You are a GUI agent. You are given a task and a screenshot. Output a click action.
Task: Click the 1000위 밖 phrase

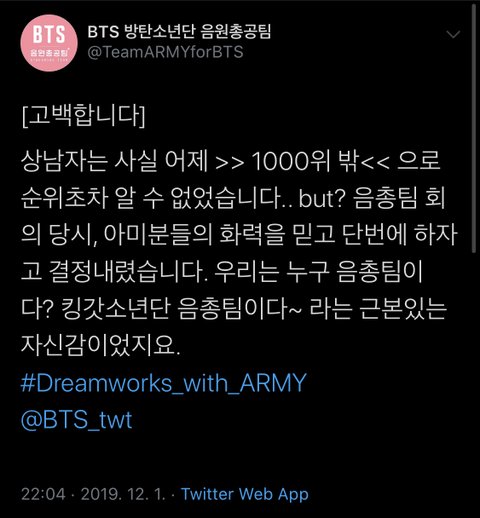coord(306,161)
